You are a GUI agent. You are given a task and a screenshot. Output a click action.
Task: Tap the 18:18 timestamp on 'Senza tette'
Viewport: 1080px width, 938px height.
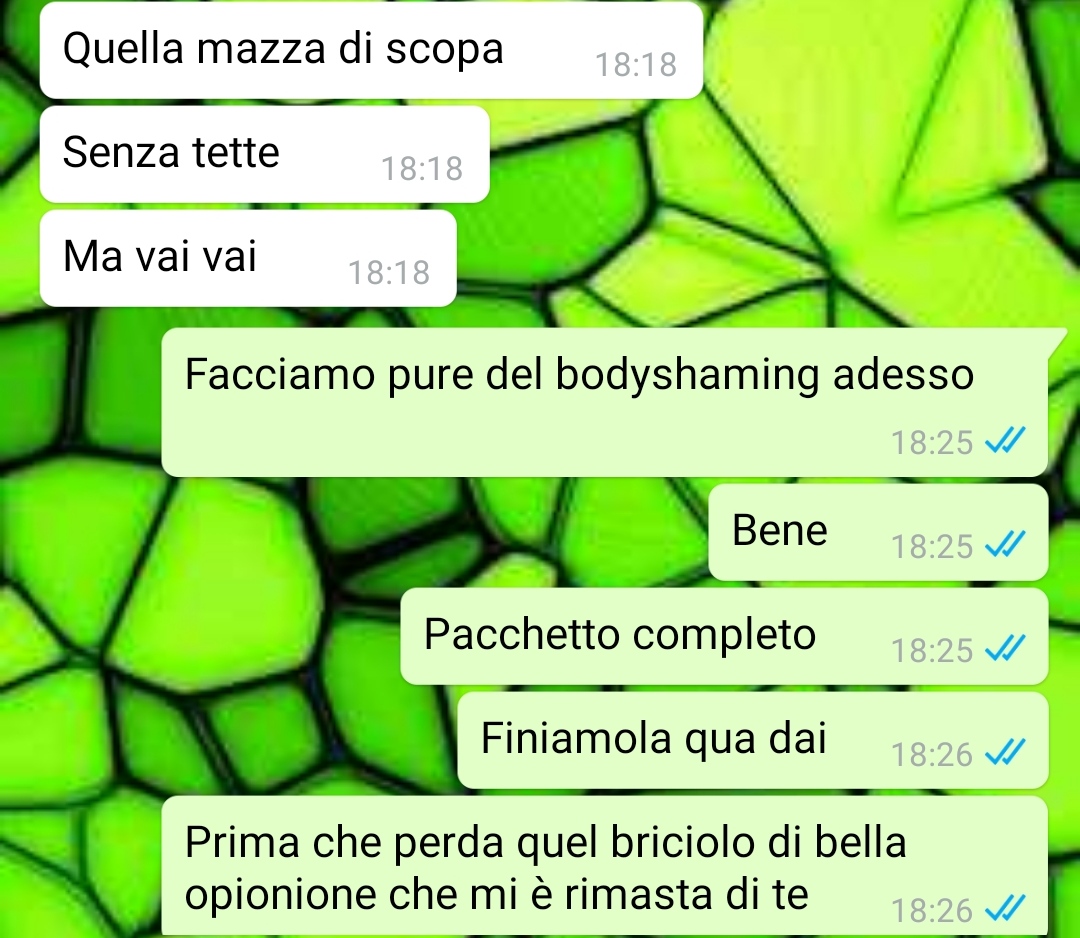pyautogui.click(x=422, y=169)
